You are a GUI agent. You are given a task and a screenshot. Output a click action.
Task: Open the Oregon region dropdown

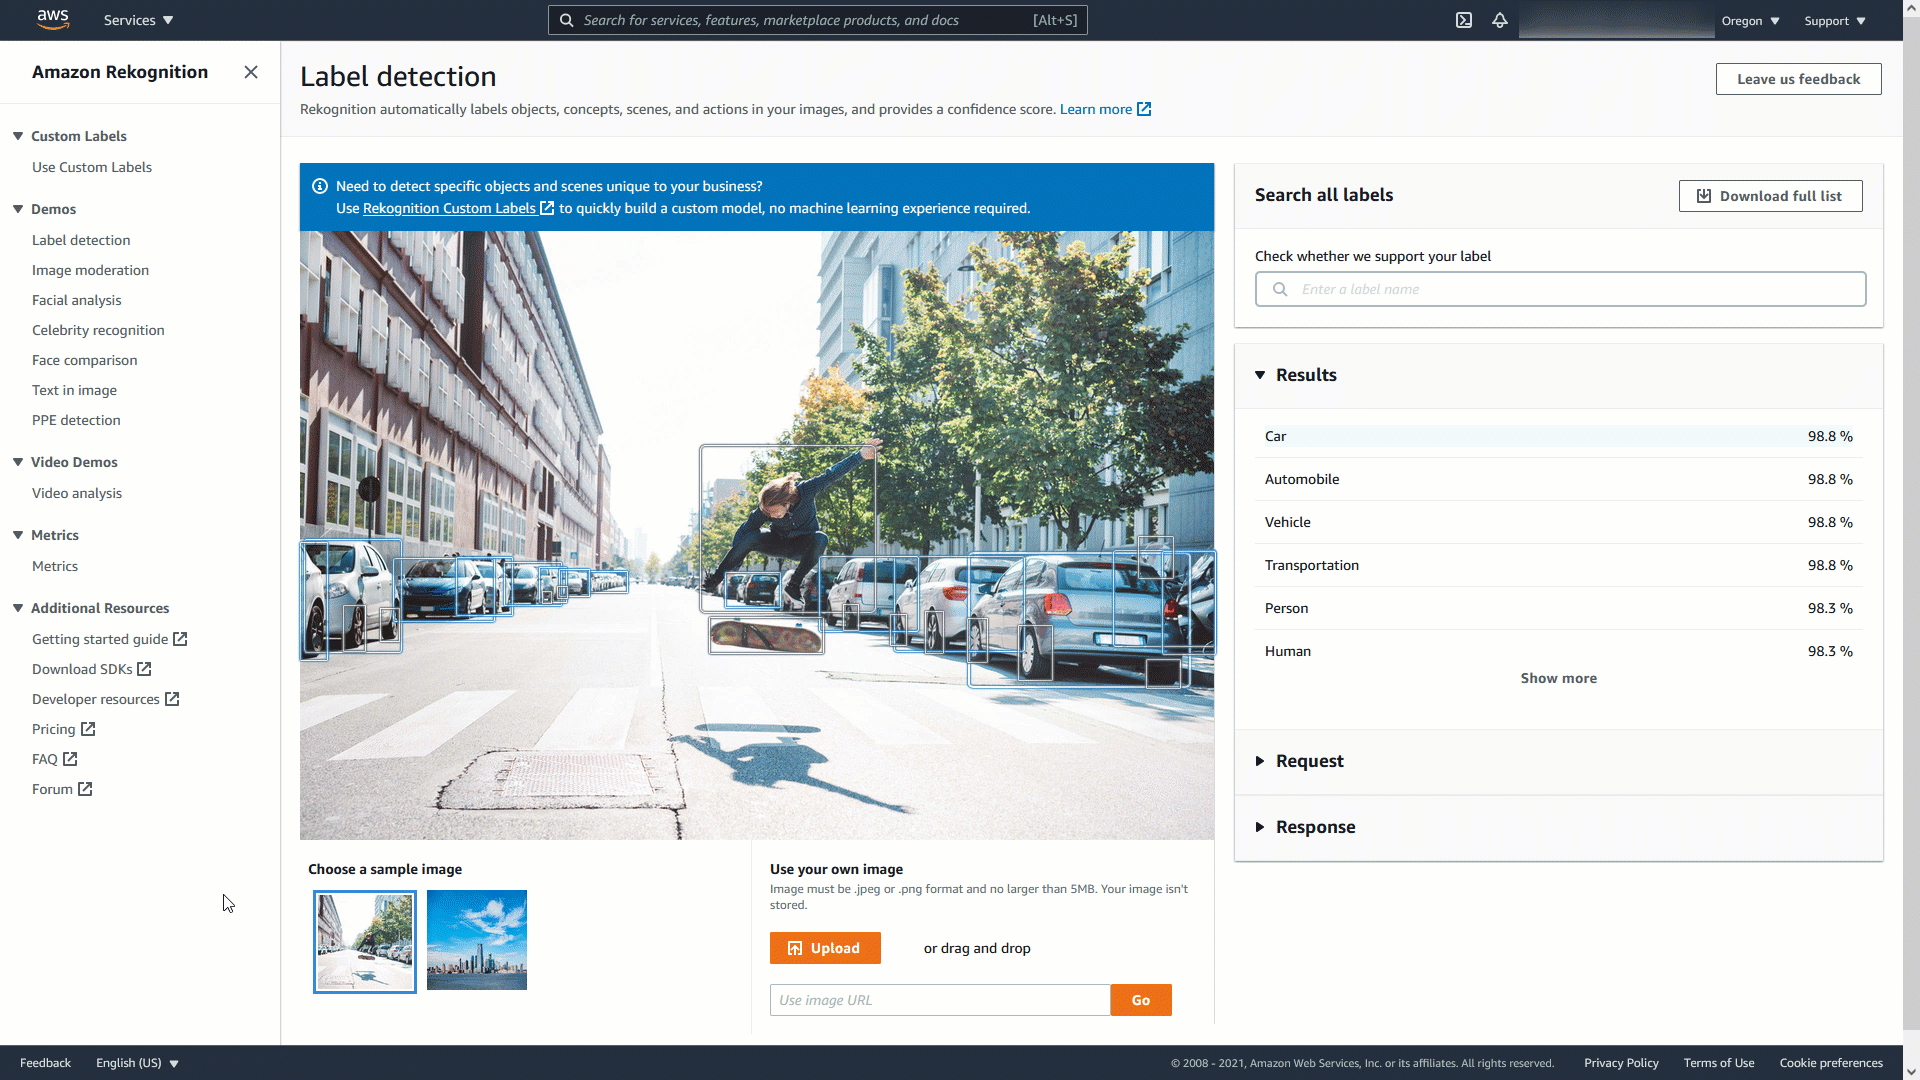1750,21
